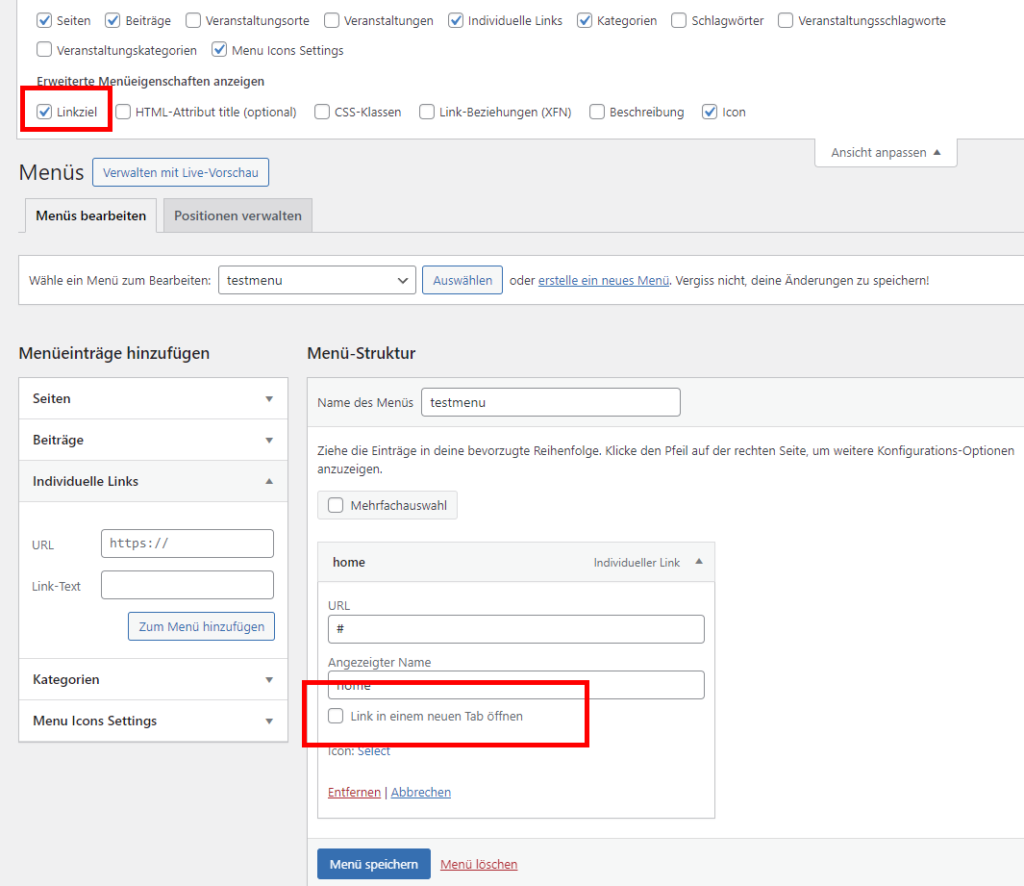Expand the Menu Icons Settings section

pos(268,721)
